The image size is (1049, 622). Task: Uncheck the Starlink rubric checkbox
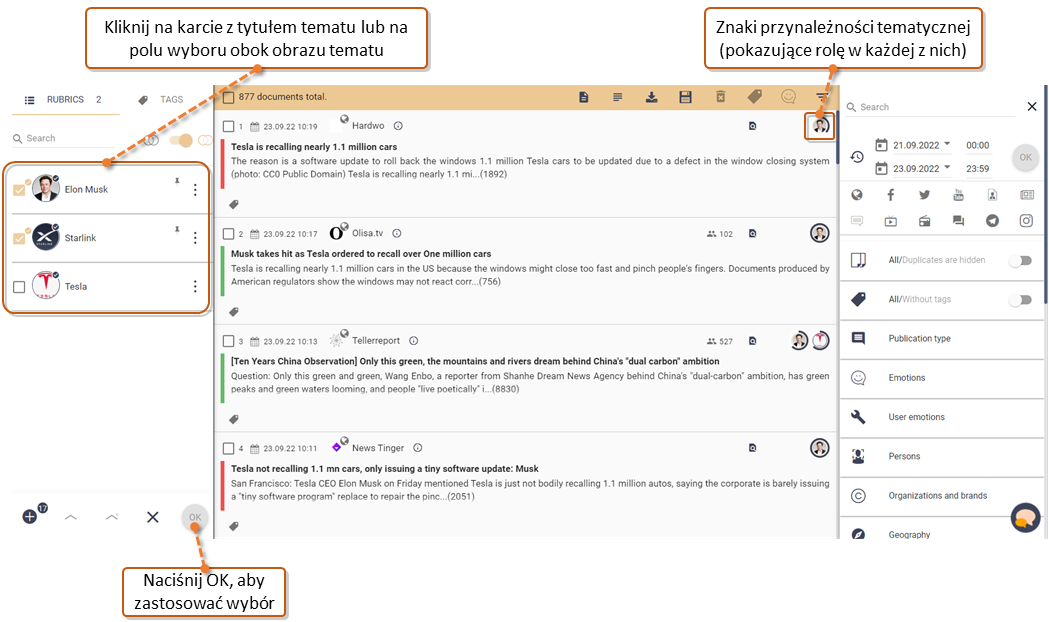point(19,238)
